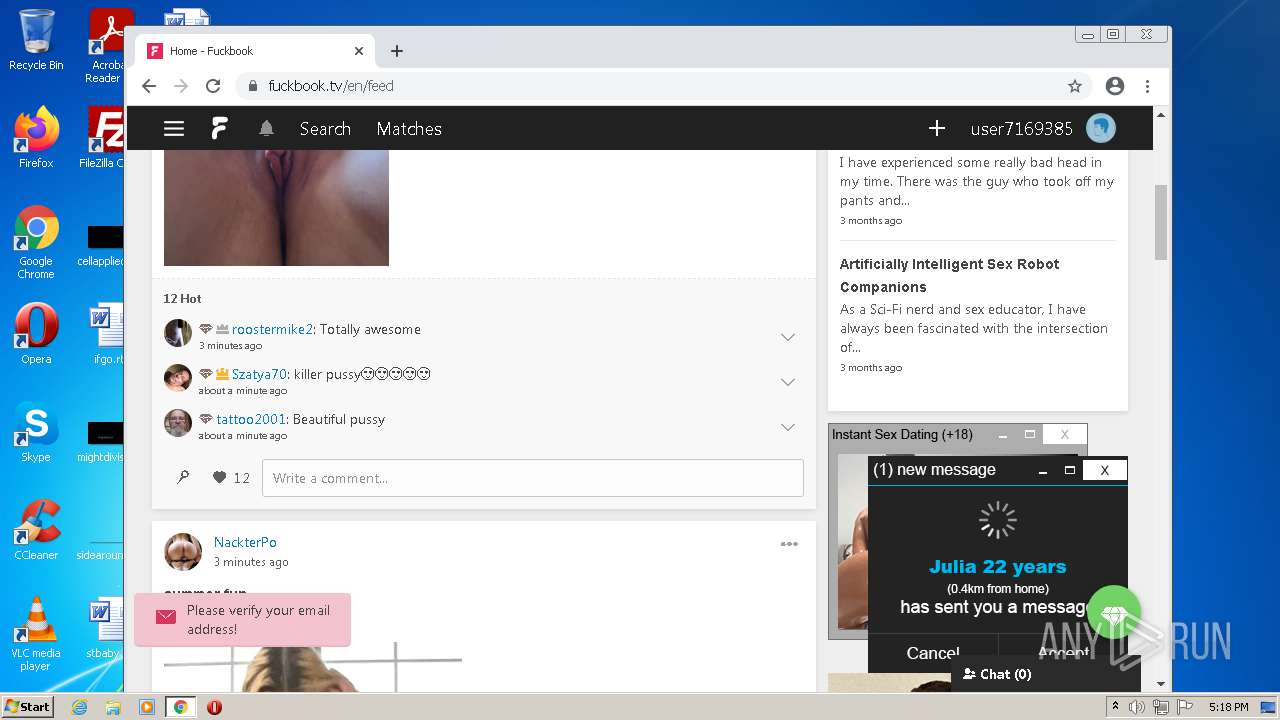1280x720 pixels.
Task: Open Search in site navigation
Action: (325, 129)
